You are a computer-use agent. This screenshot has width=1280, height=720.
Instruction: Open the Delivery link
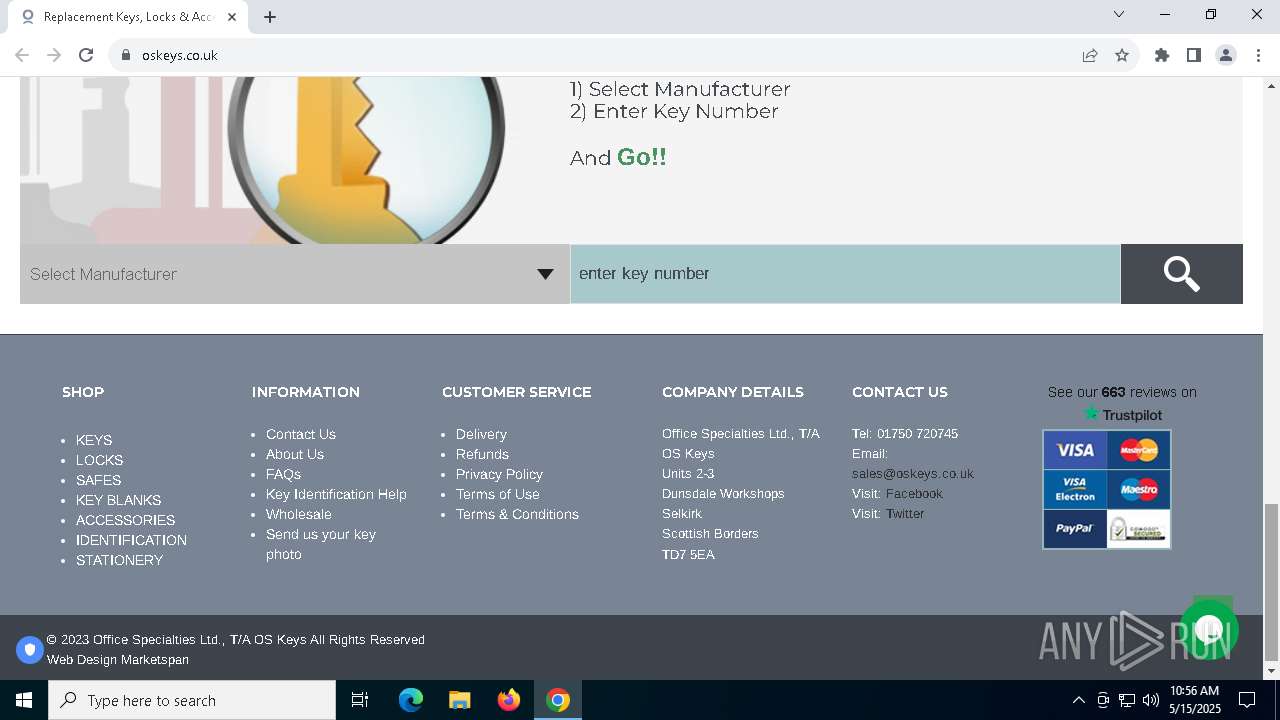[481, 434]
